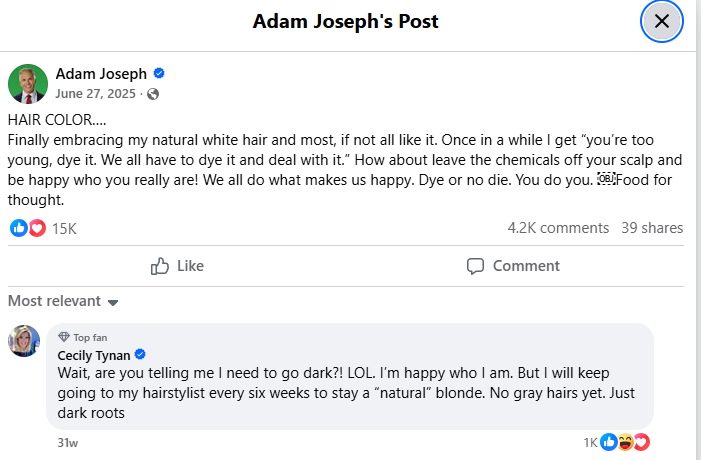Expand the Most relevant sort dropdown
The image size is (701, 460).
pos(63,301)
